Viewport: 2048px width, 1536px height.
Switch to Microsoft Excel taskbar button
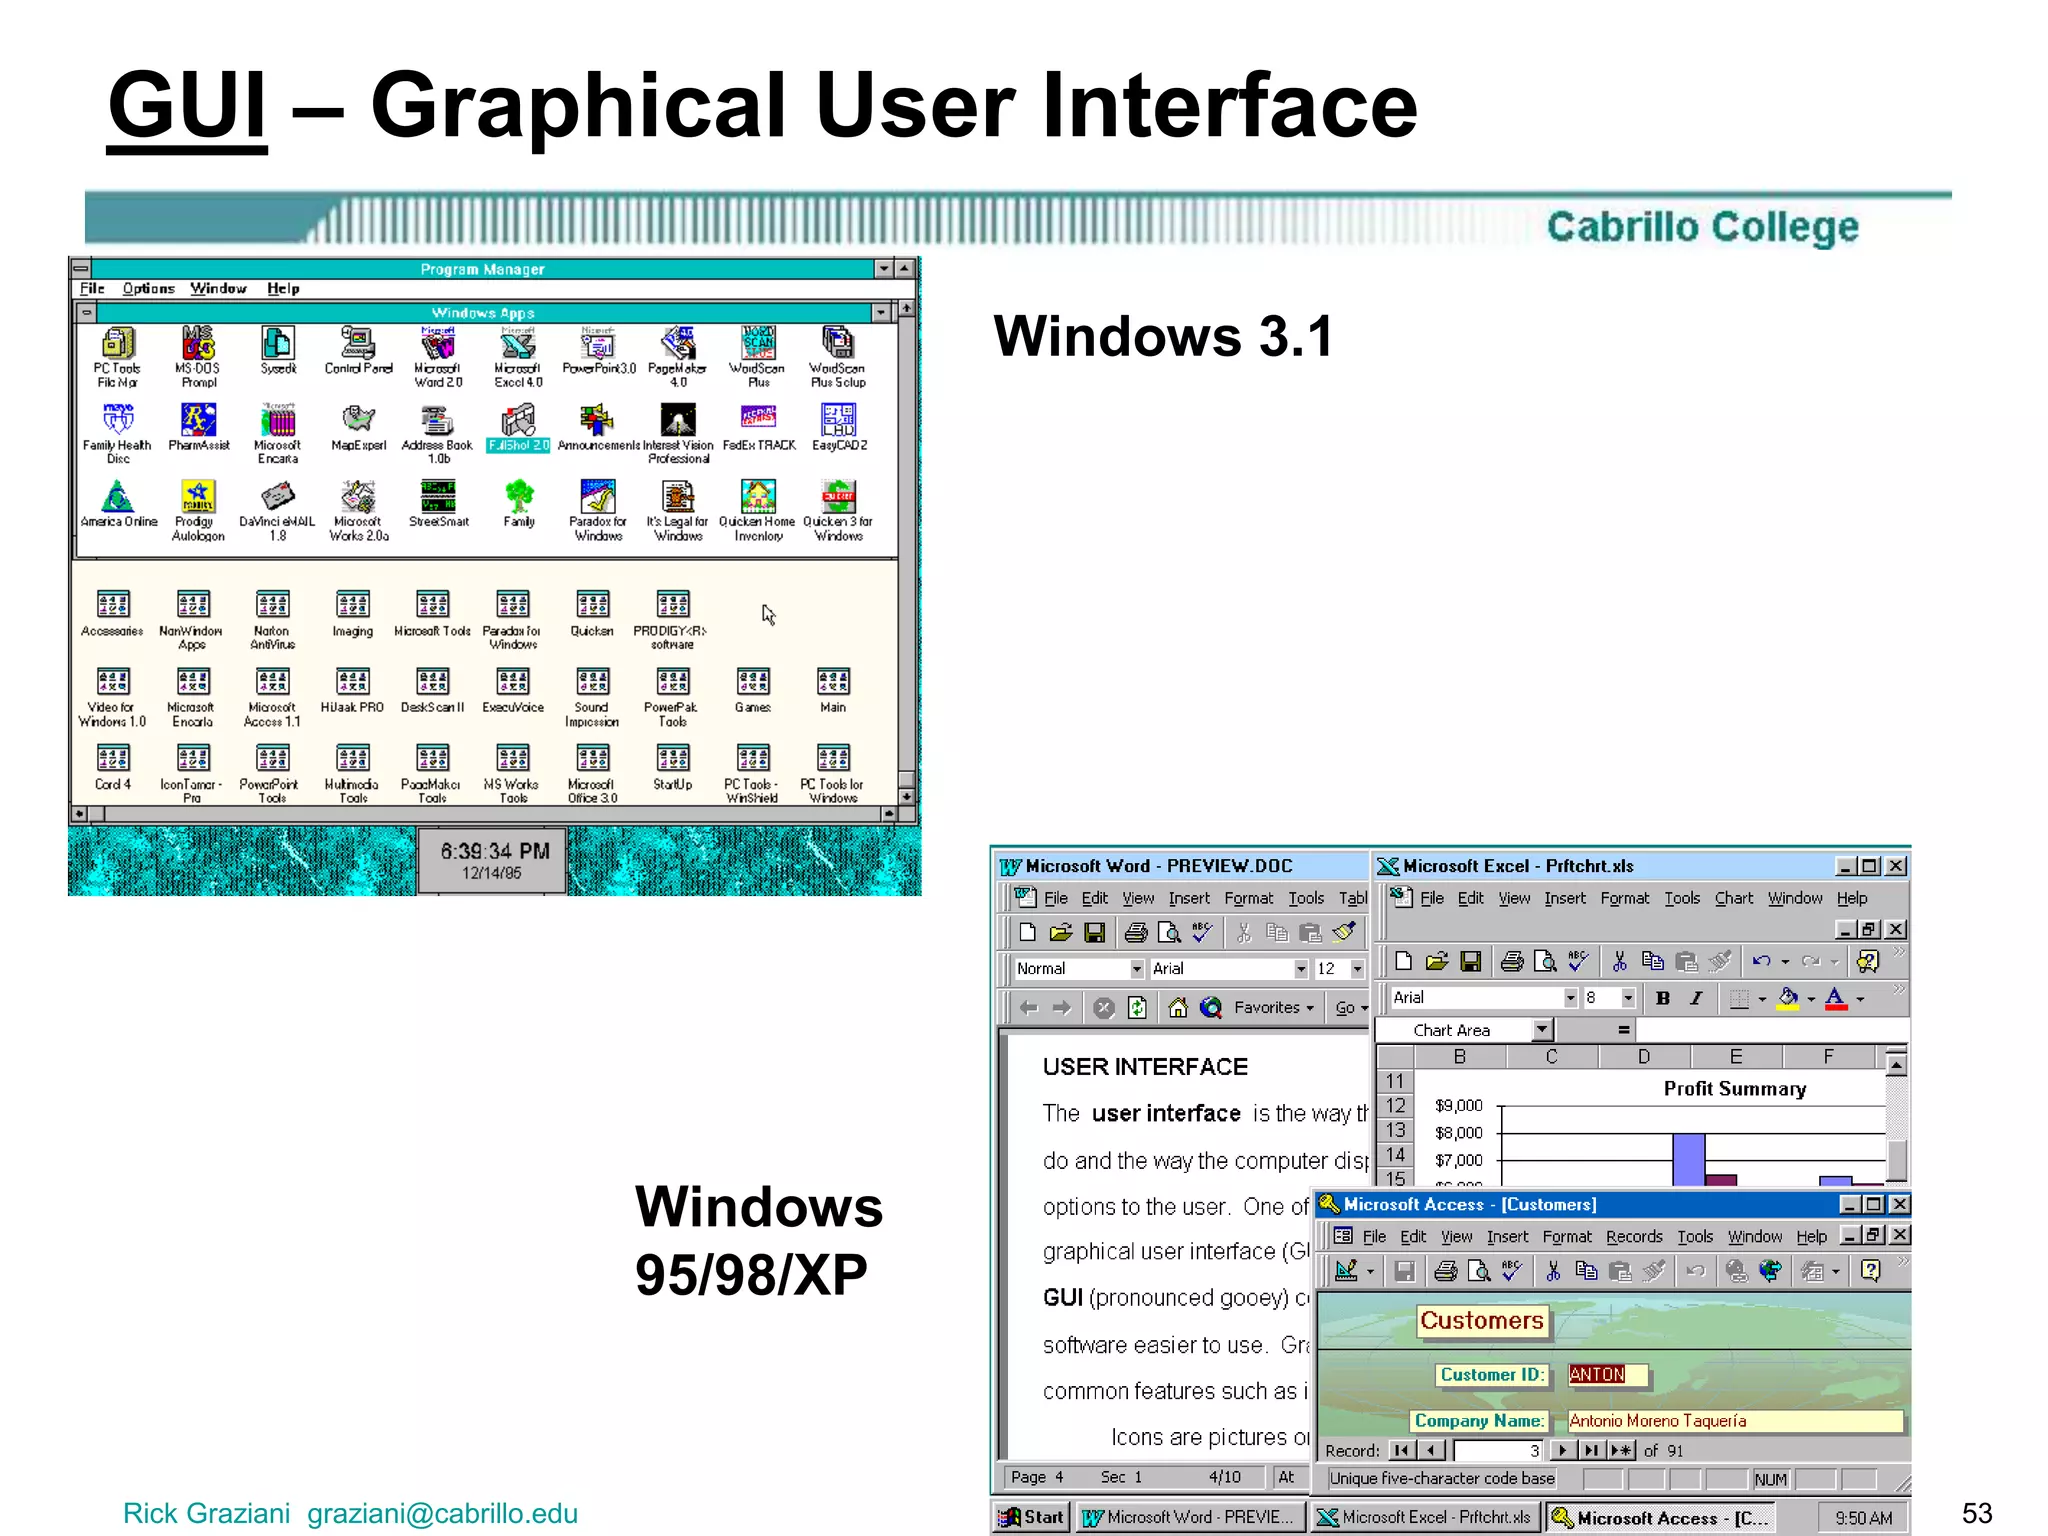[1425, 1518]
